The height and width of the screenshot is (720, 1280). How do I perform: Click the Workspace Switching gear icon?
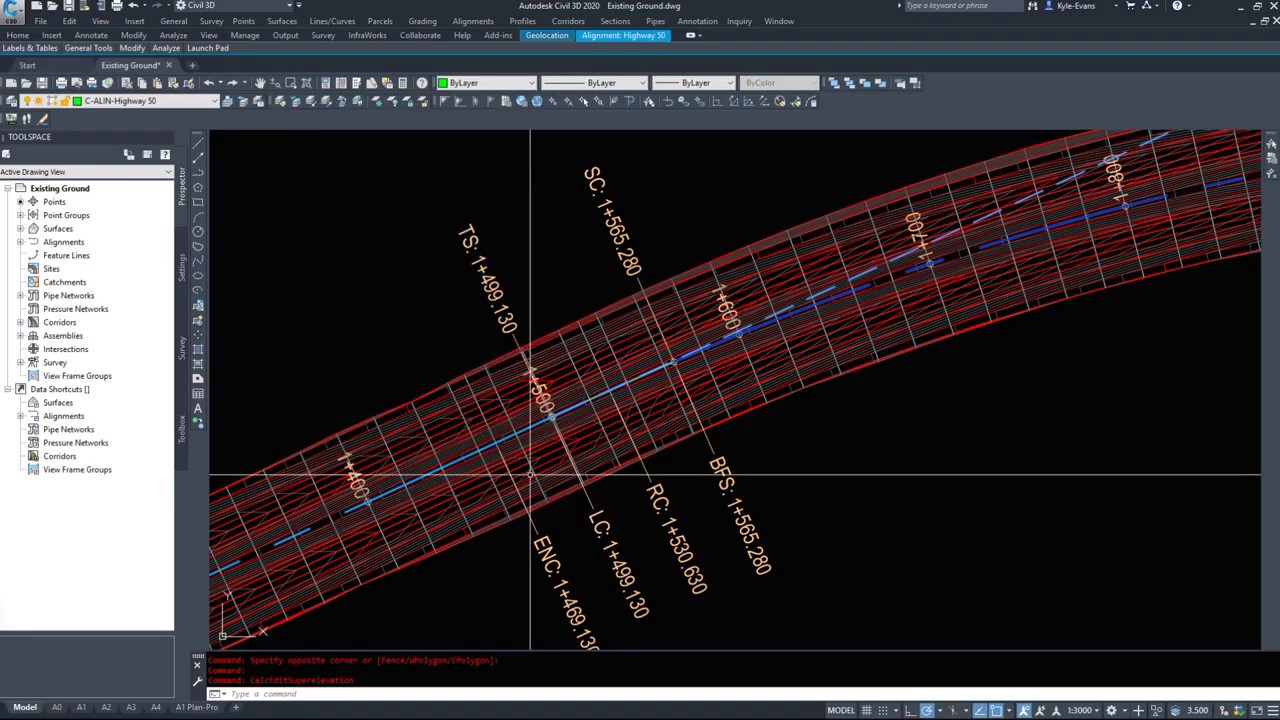(x=1111, y=710)
